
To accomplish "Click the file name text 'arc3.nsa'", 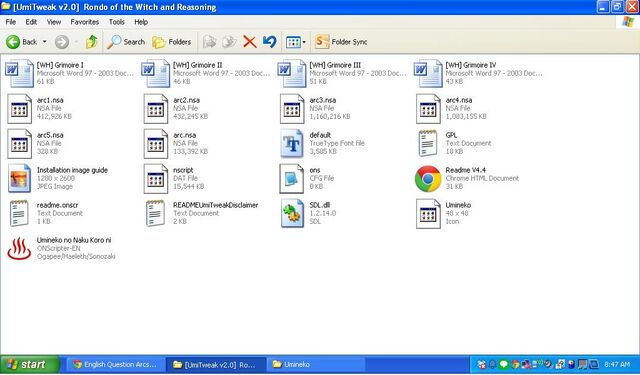I will click(x=322, y=100).
